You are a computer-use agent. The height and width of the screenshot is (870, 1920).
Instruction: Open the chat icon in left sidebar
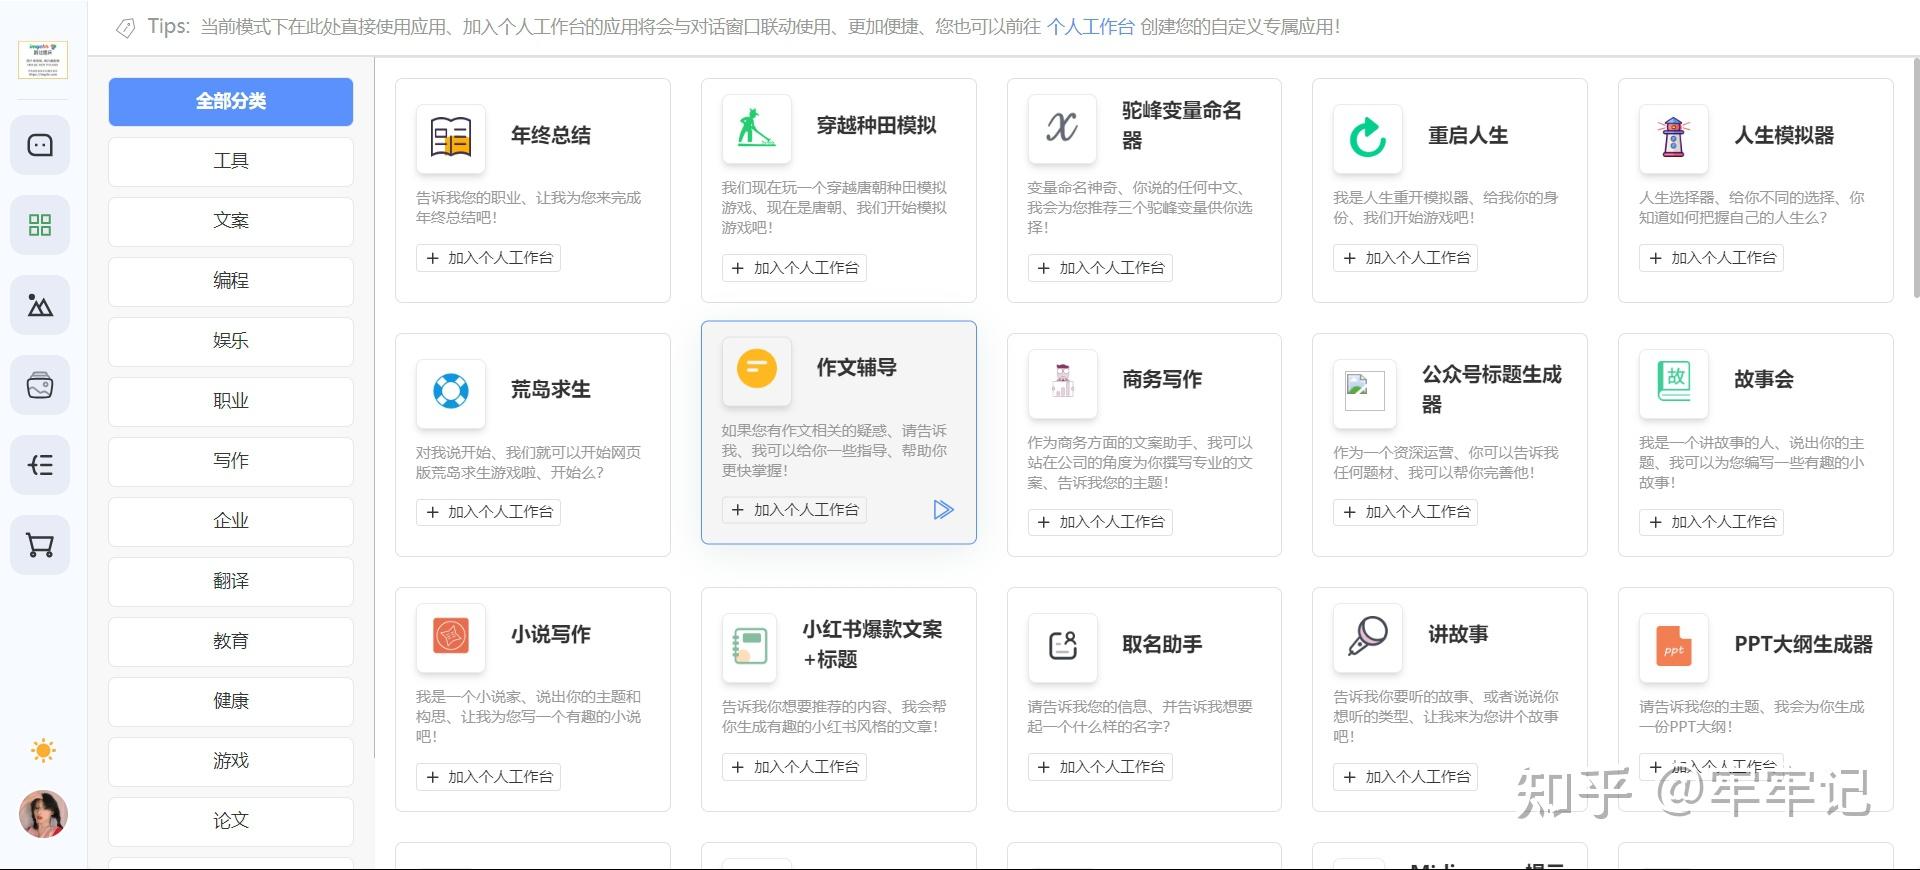40,146
